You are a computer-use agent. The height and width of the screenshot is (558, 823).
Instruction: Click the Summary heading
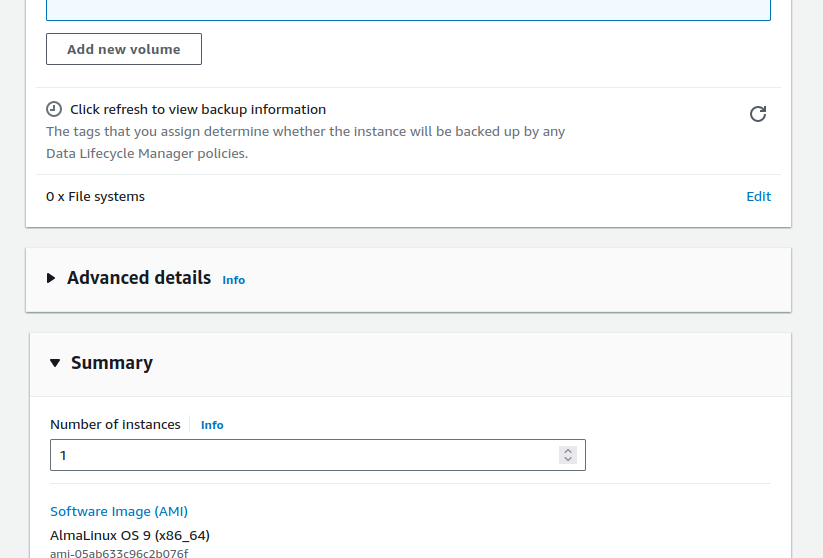112,363
